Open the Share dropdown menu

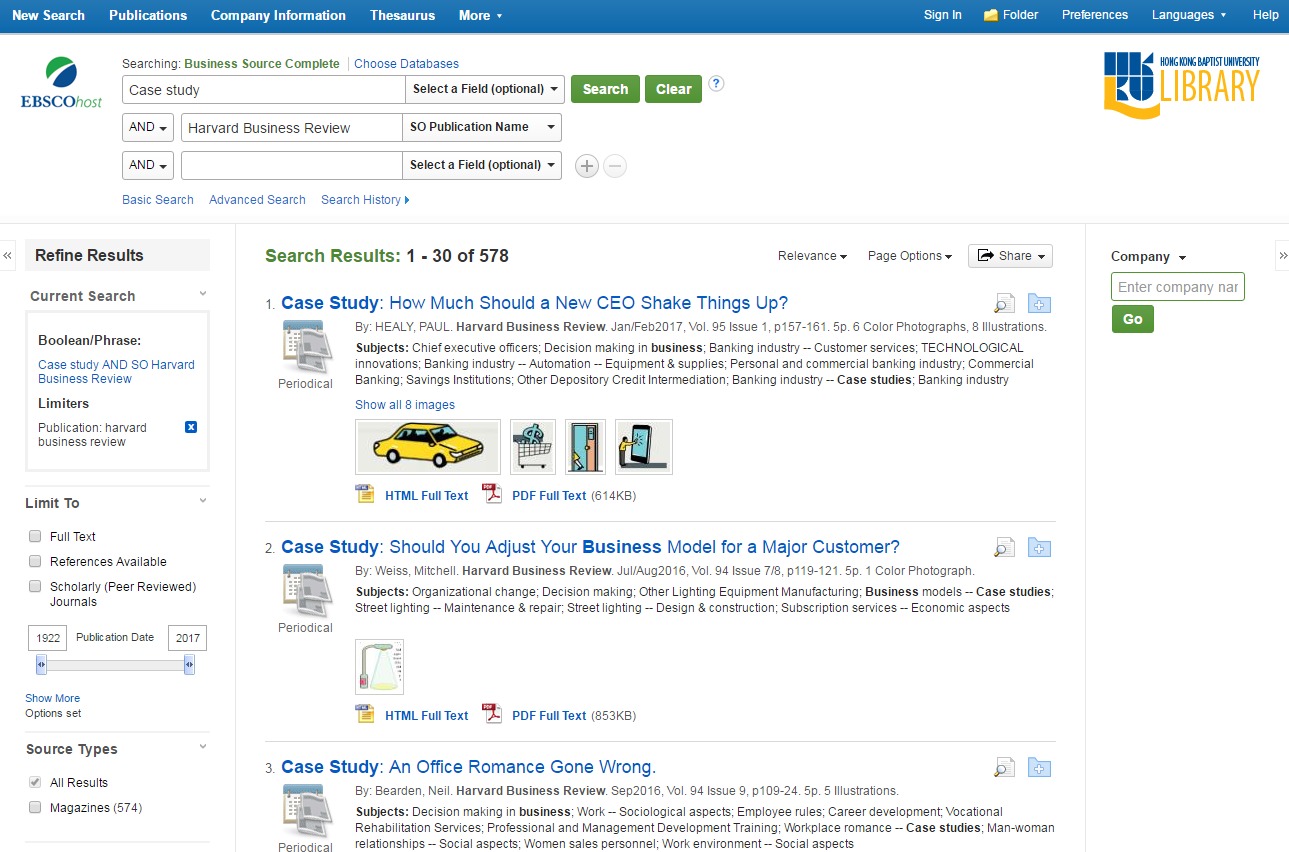(x=1010, y=256)
